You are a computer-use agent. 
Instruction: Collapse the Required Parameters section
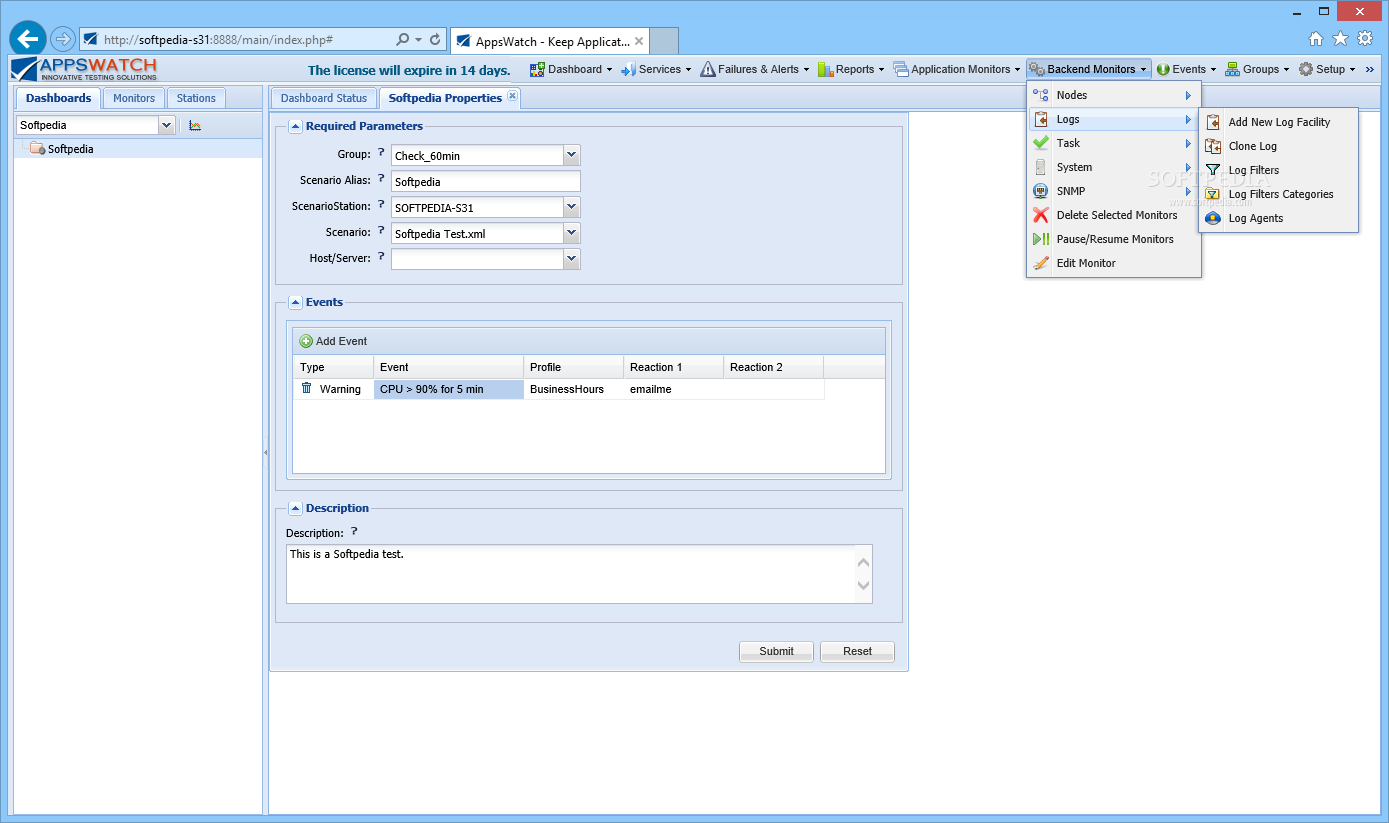[x=295, y=126]
